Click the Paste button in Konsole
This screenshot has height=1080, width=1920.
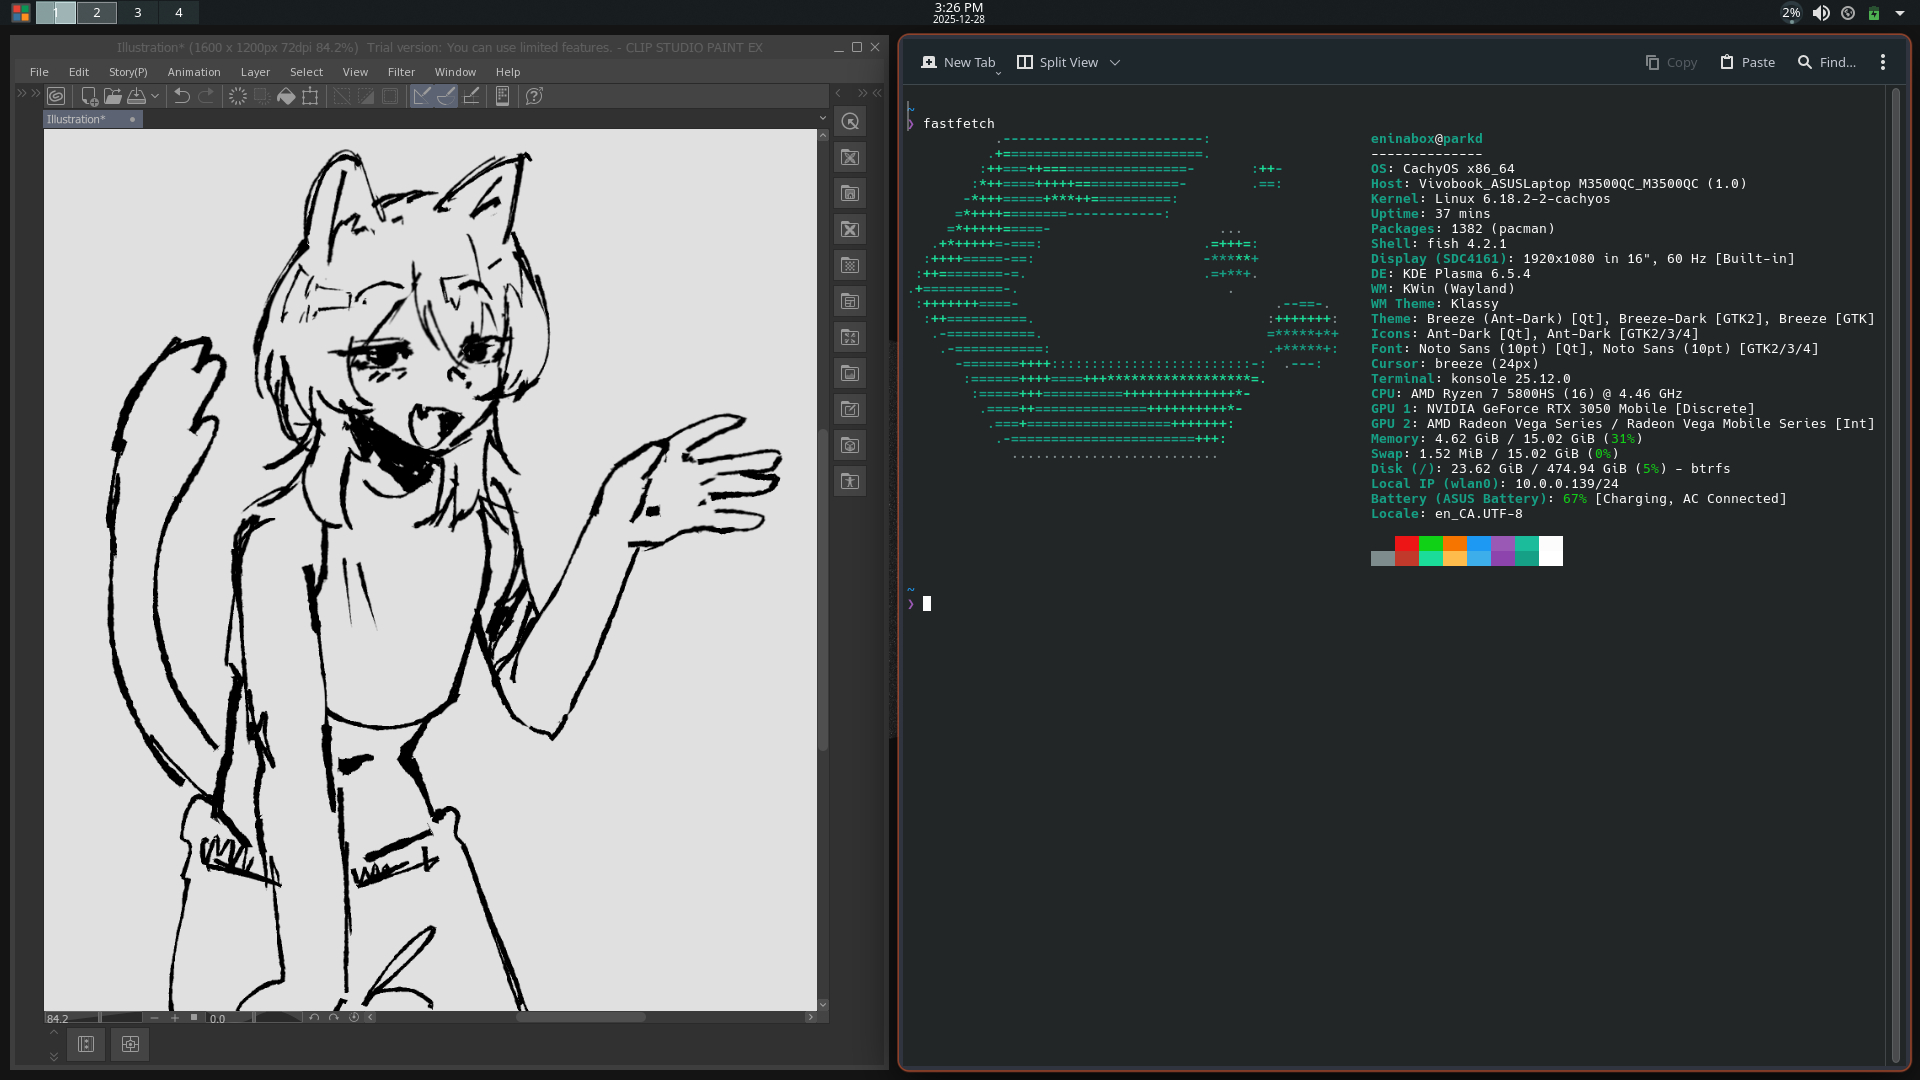pyautogui.click(x=1747, y=62)
